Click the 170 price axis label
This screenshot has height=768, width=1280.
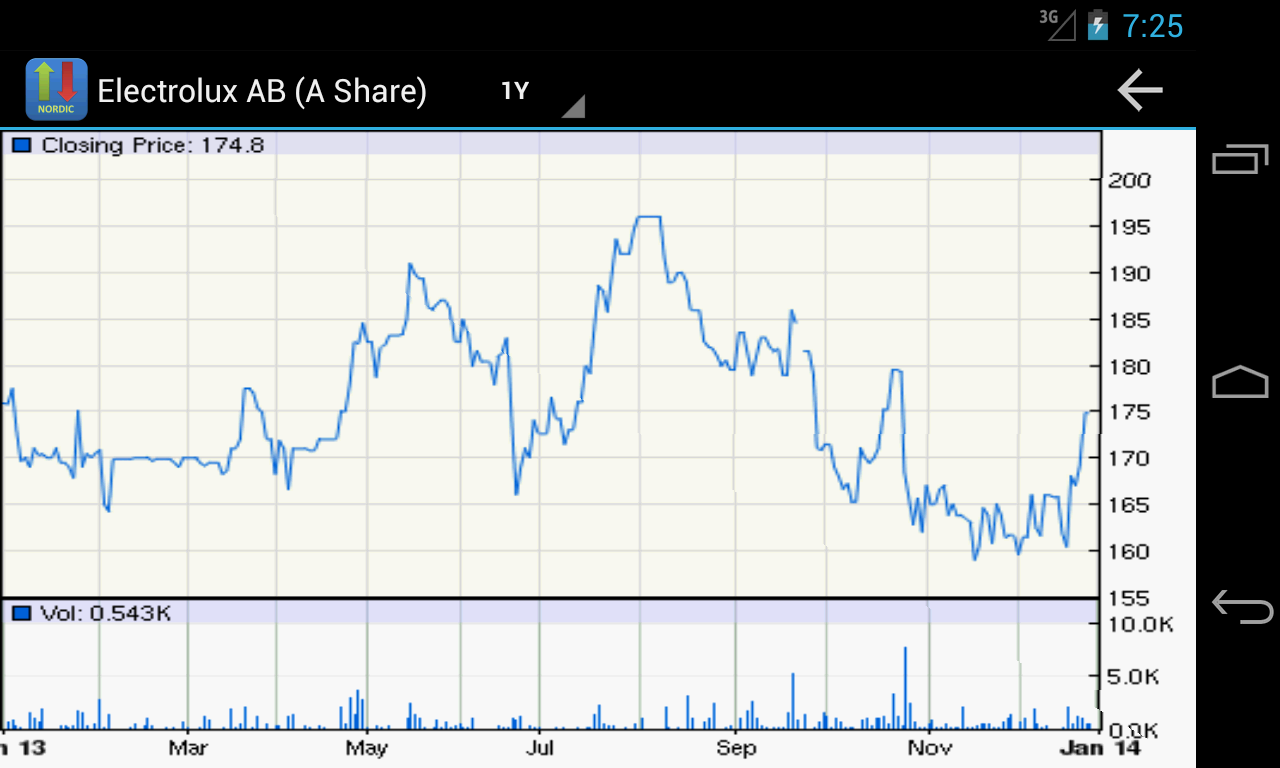[x=1129, y=459]
